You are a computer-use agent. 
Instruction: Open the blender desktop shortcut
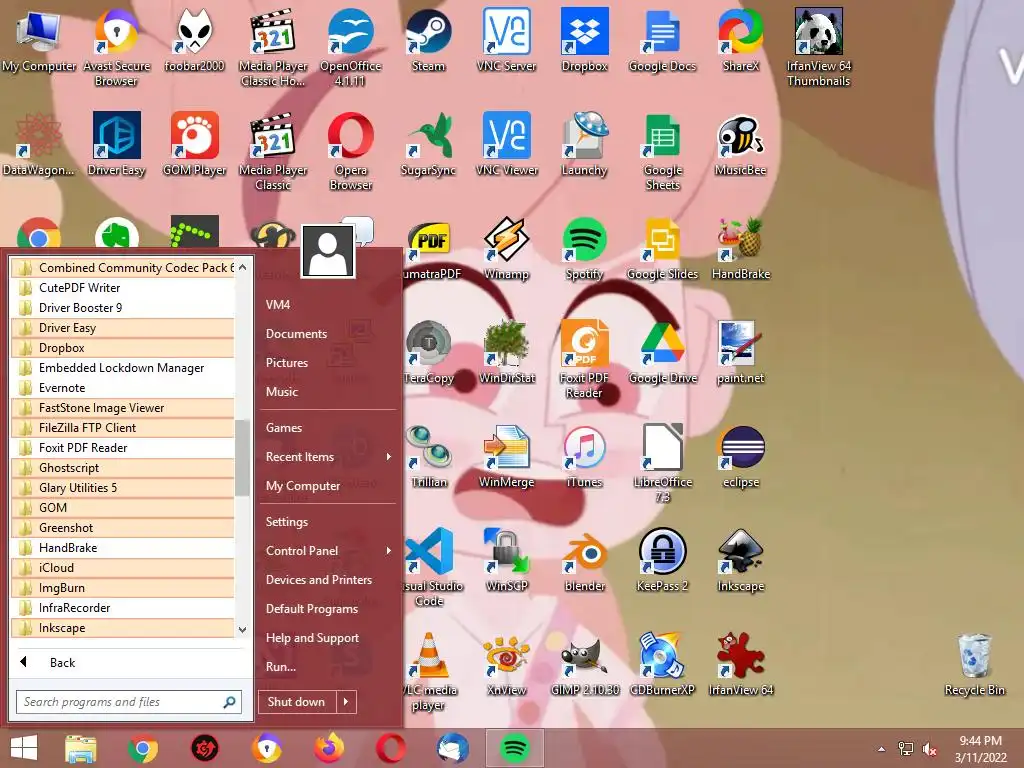point(584,560)
